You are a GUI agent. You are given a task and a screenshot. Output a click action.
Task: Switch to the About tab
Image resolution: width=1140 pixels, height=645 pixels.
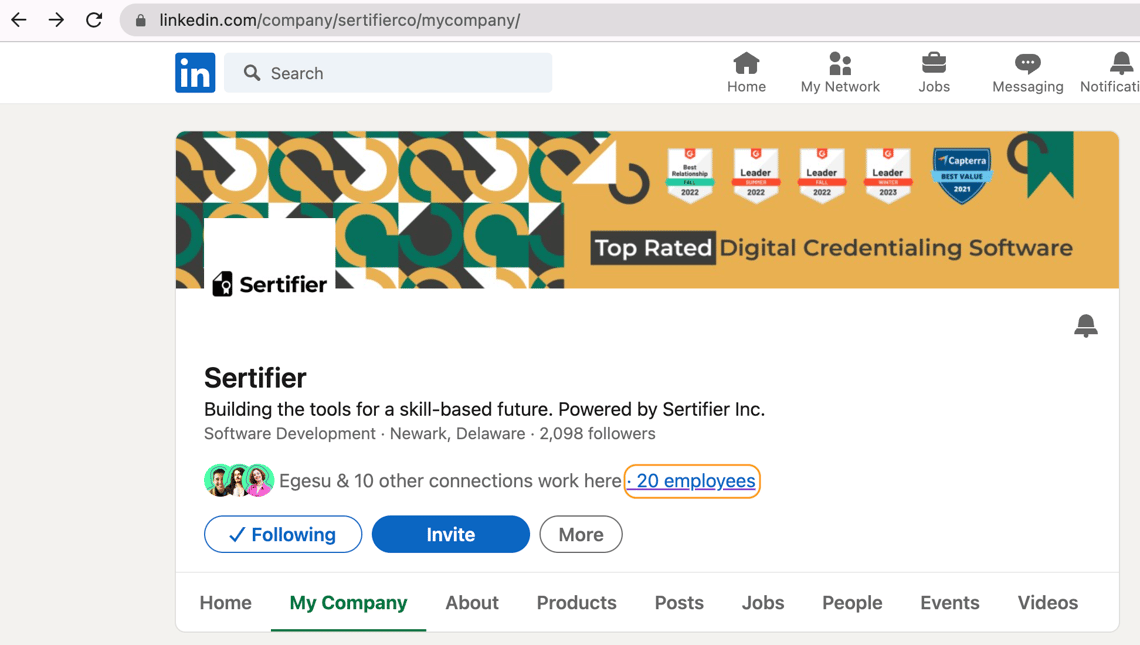click(x=471, y=602)
